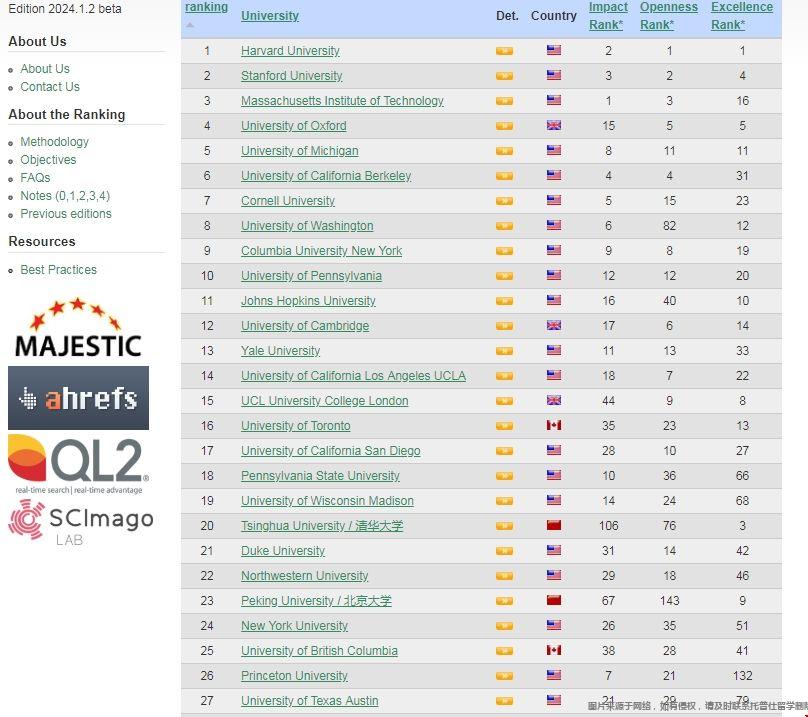808x717 pixels.
Task: Click the Canada flag beside University of Toronto
Action: point(554,426)
